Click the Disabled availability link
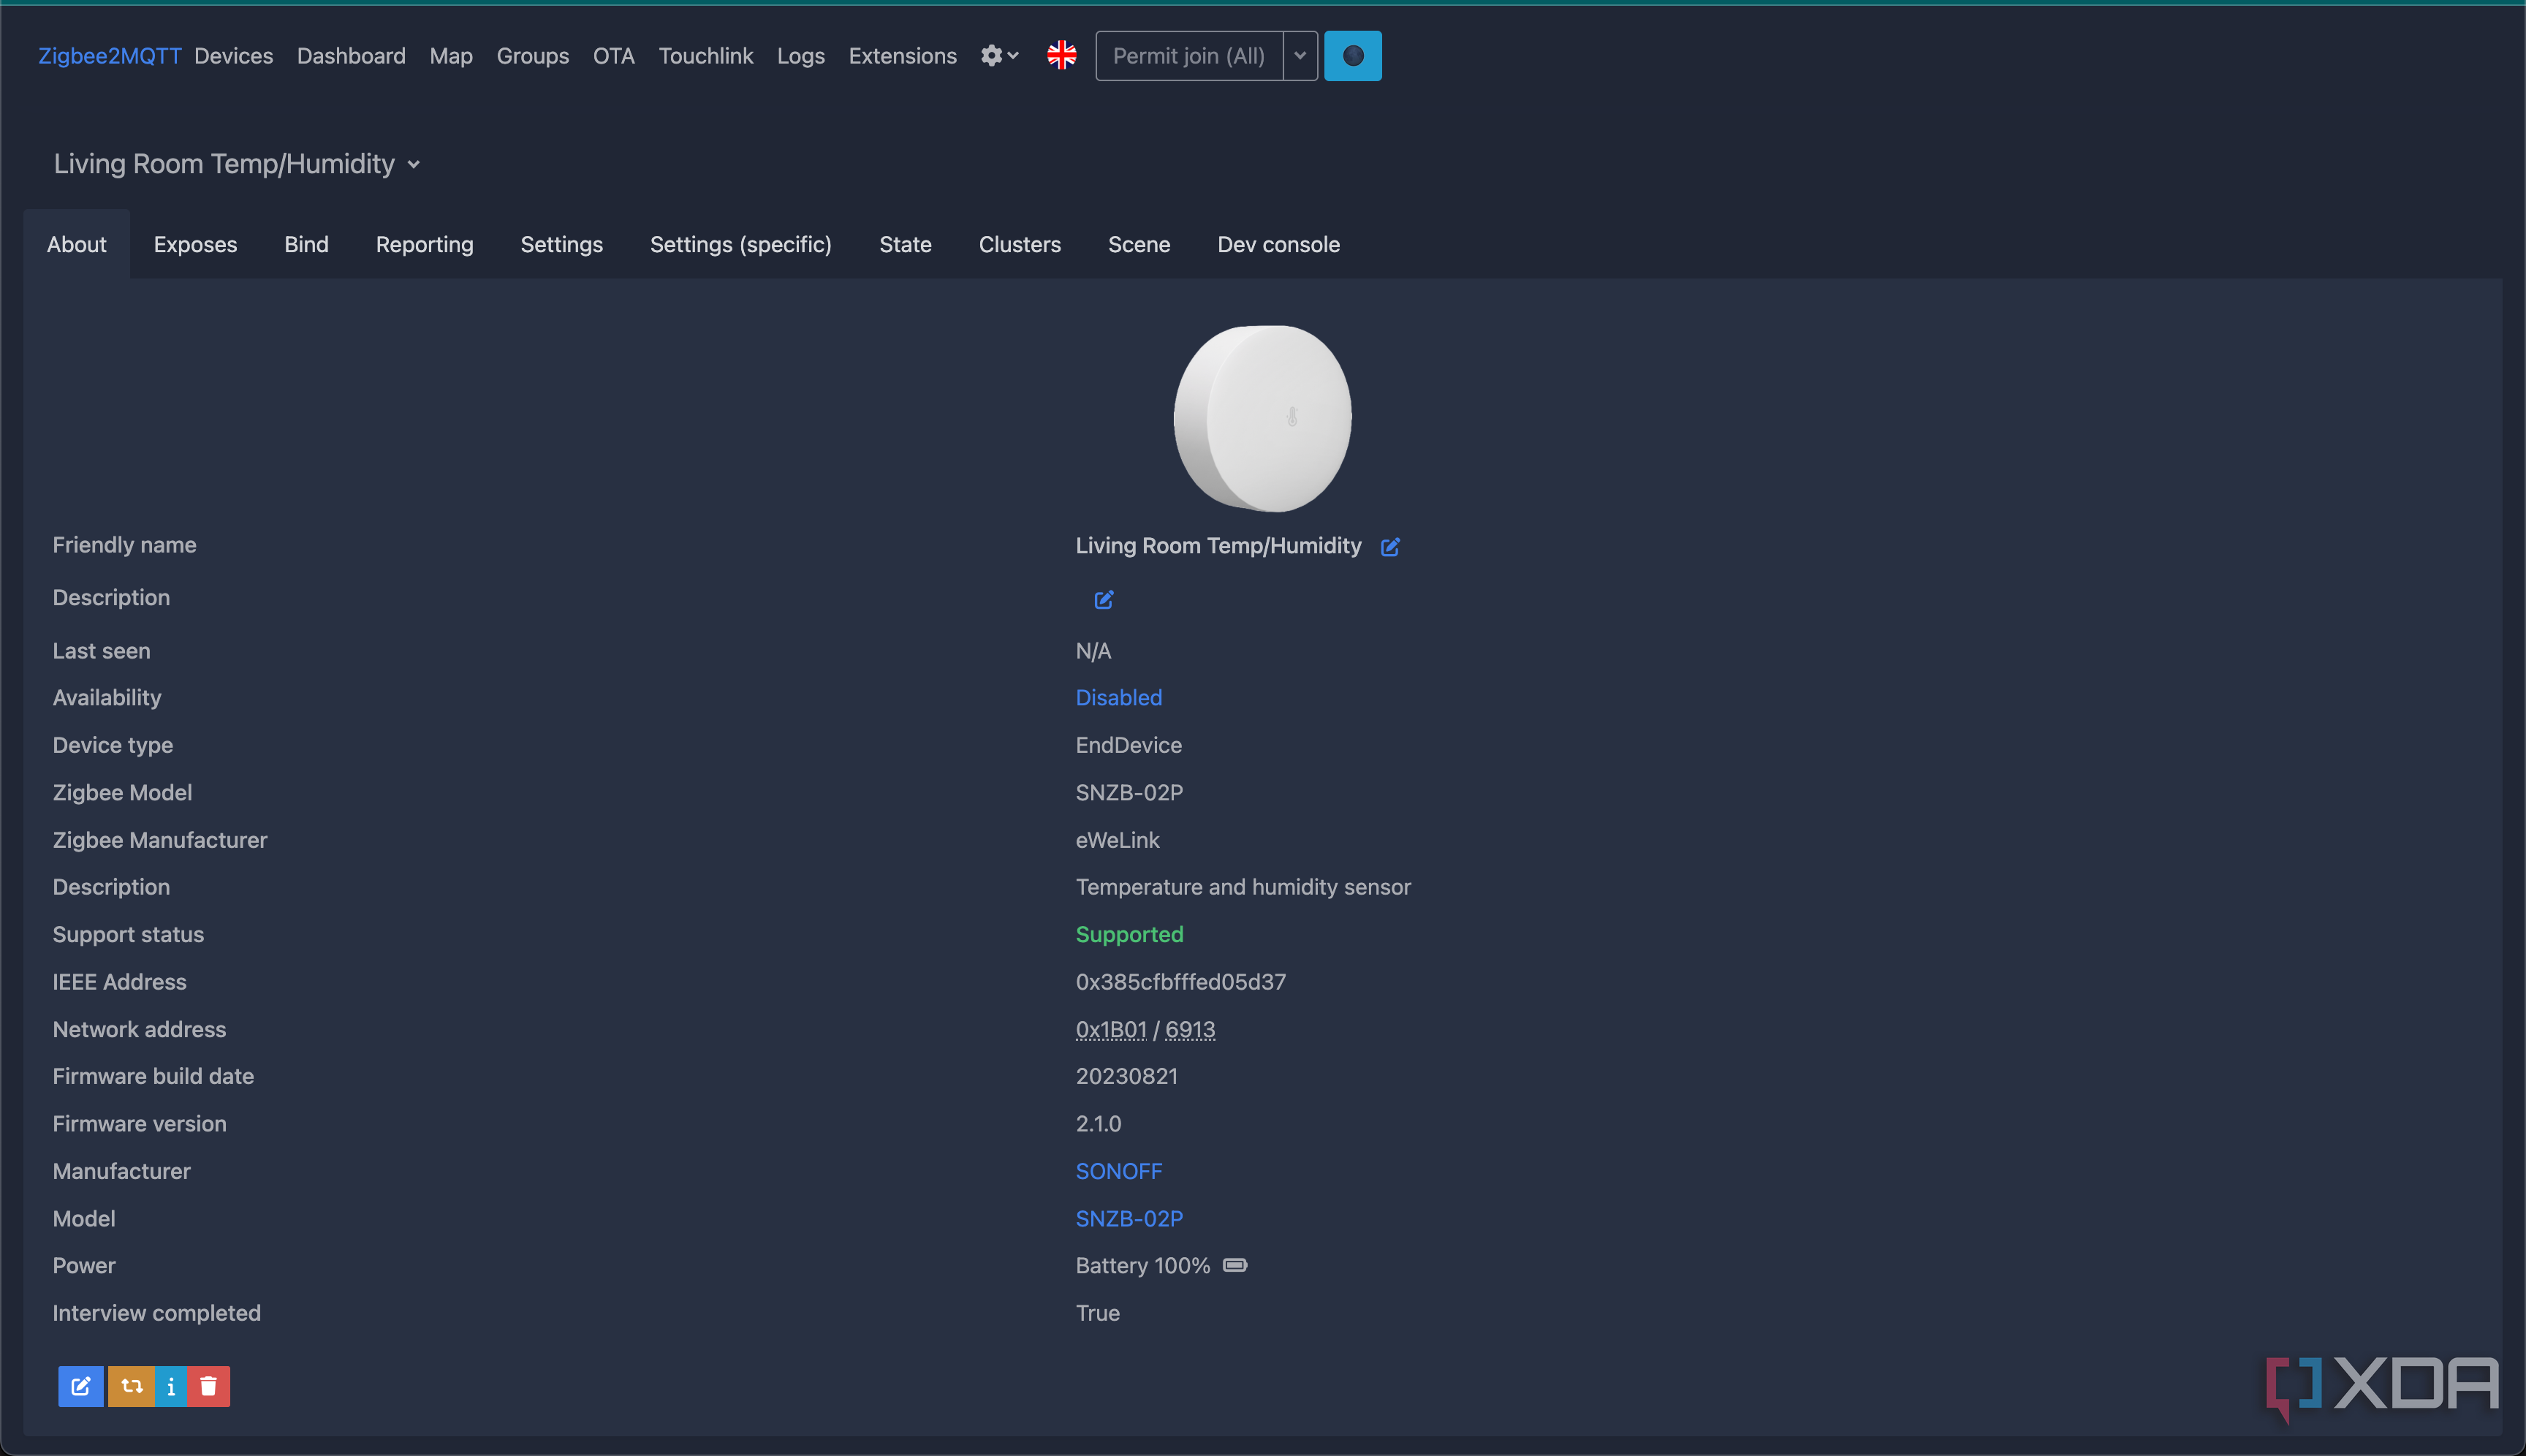 (1119, 698)
